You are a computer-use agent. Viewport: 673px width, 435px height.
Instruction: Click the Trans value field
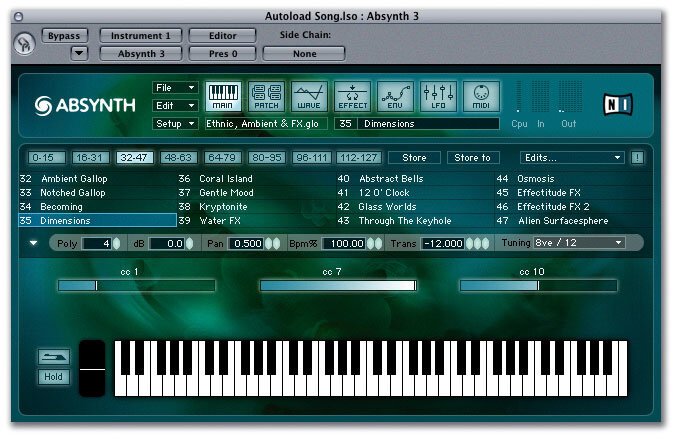(443, 243)
